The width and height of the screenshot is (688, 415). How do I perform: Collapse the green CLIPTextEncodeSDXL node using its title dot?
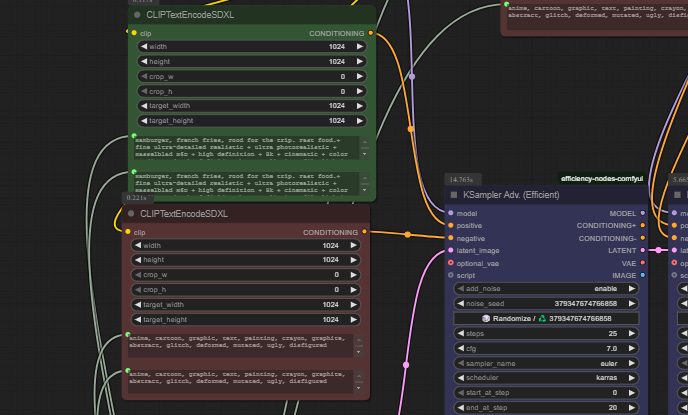coord(137,14)
